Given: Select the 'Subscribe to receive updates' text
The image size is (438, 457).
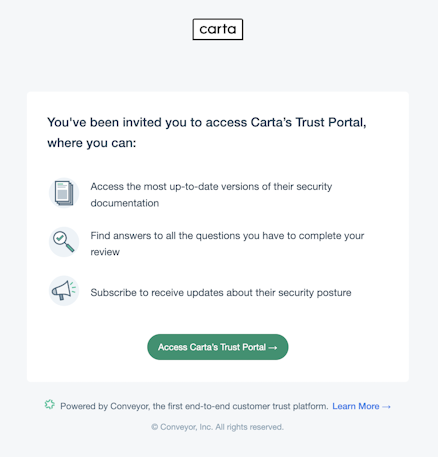Looking at the screenshot, I should (x=221, y=293).
